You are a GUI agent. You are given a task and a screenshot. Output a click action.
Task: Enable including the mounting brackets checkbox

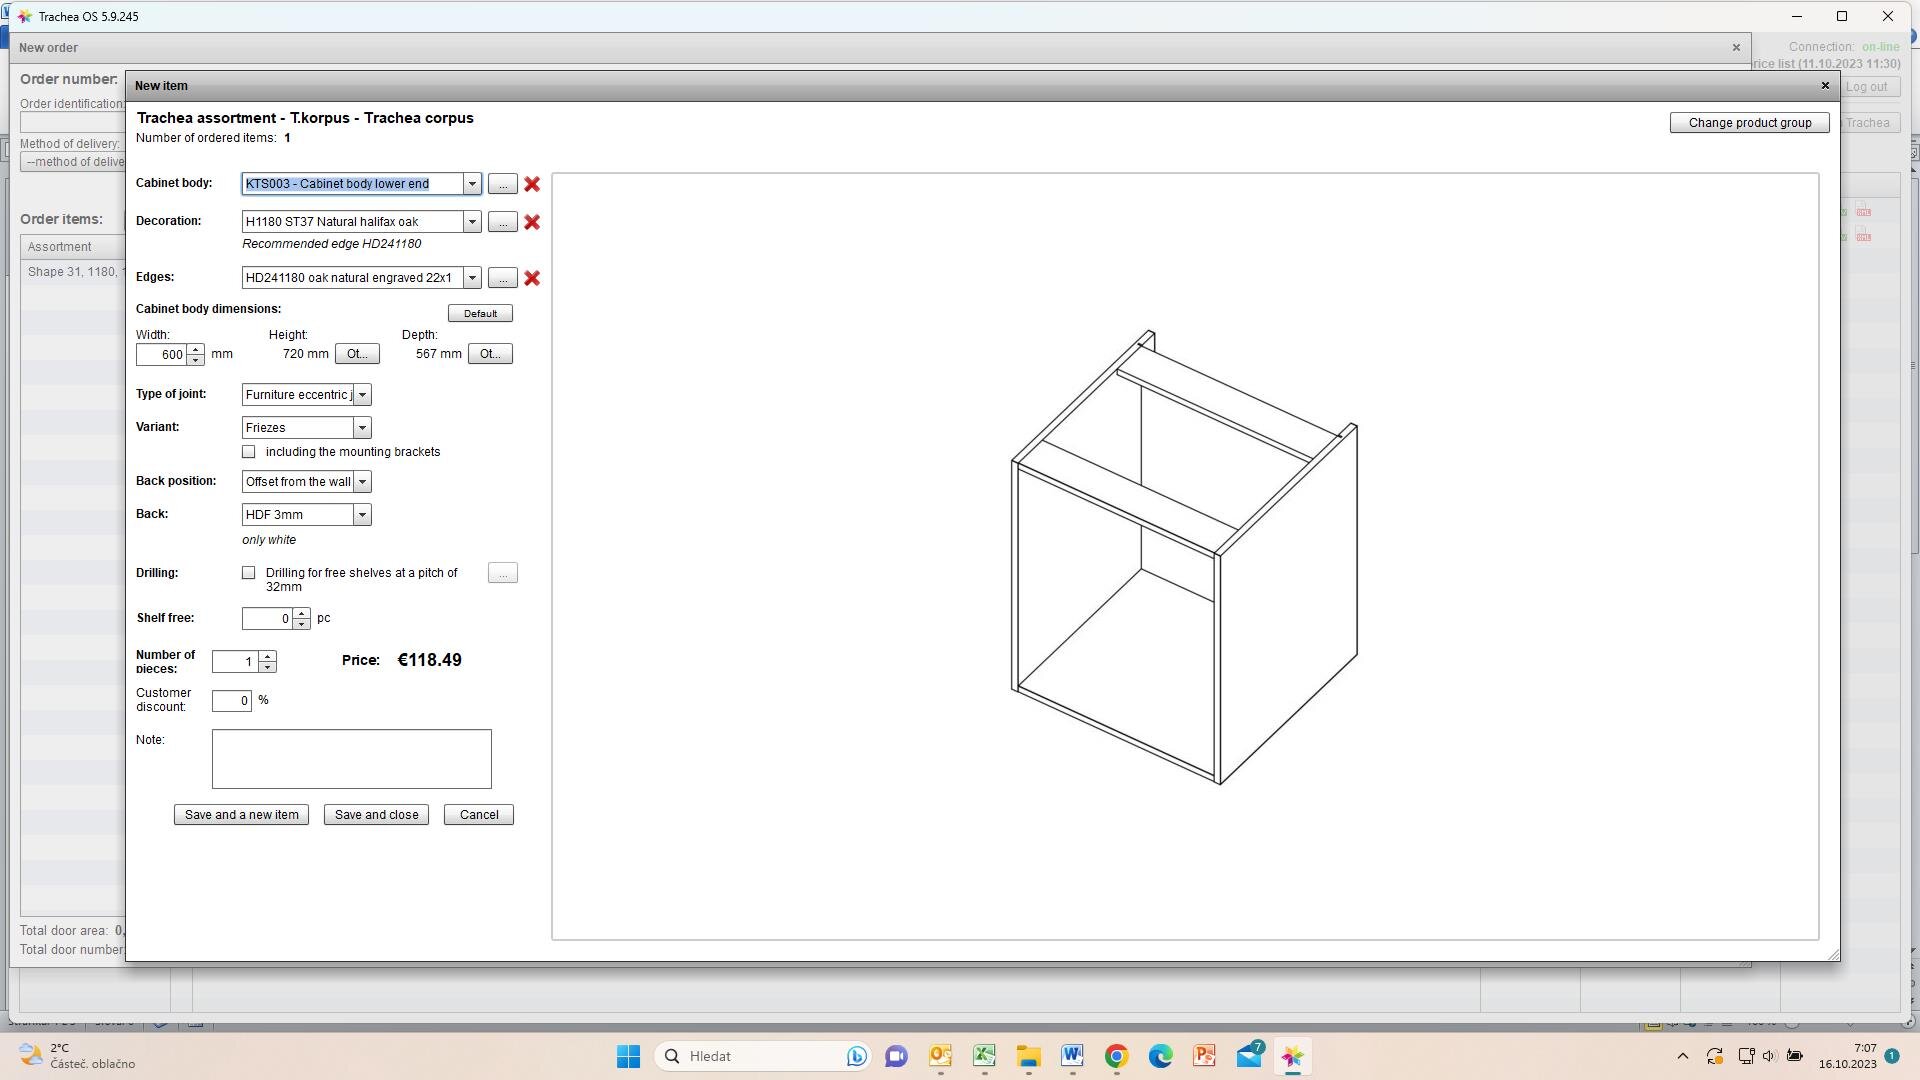click(249, 452)
